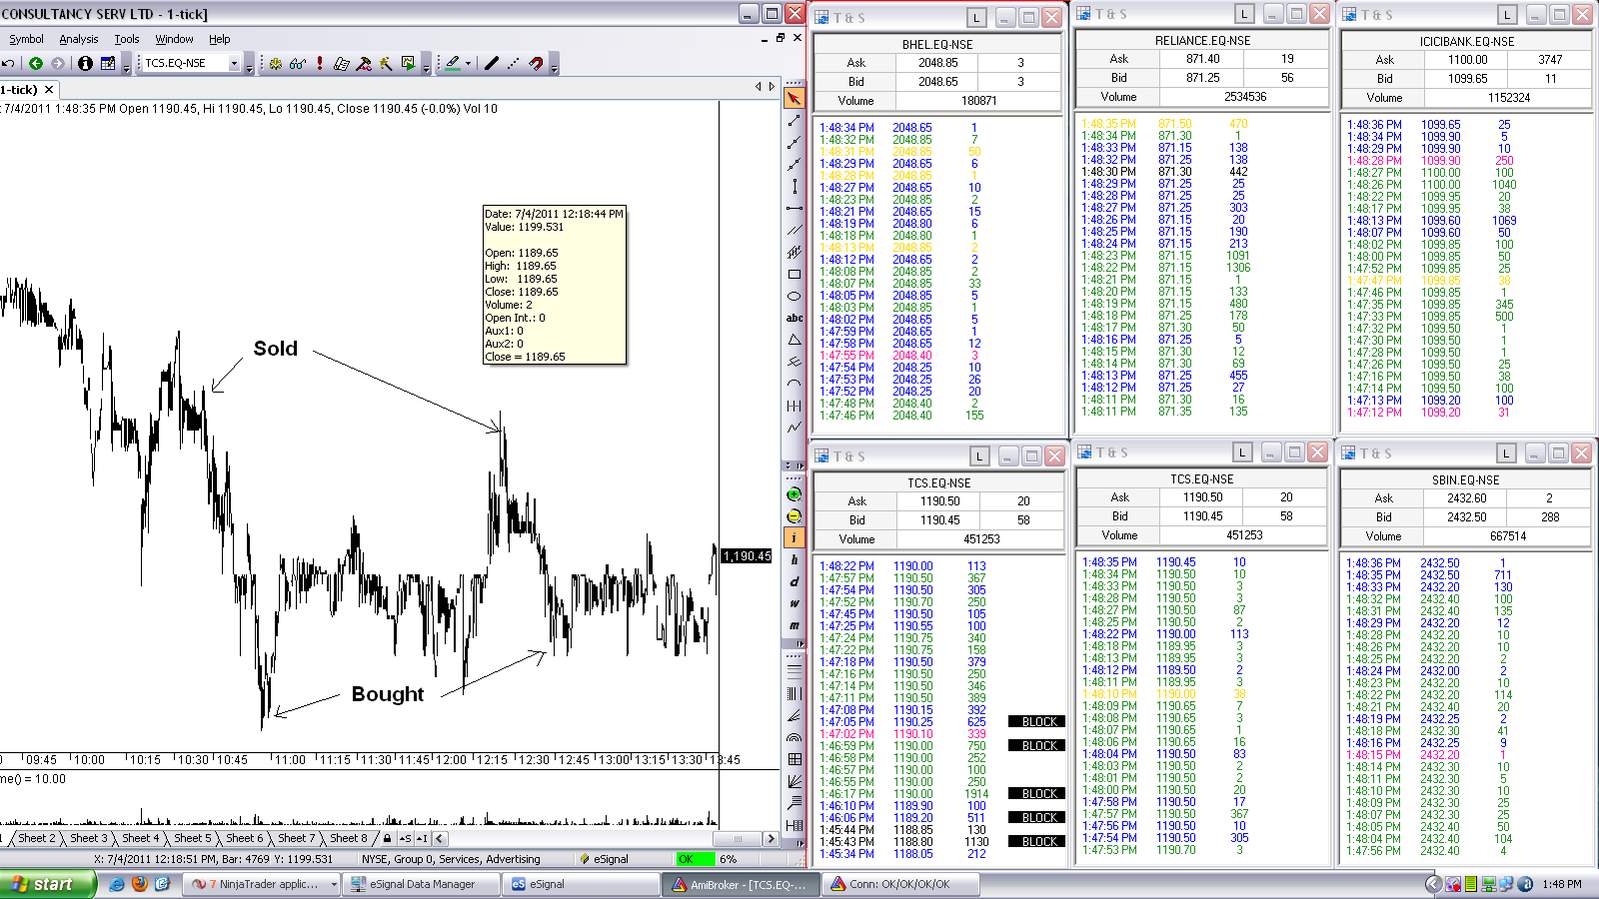Select the ellipse drawing tool
The height and width of the screenshot is (899, 1599).
pyautogui.click(x=794, y=296)
